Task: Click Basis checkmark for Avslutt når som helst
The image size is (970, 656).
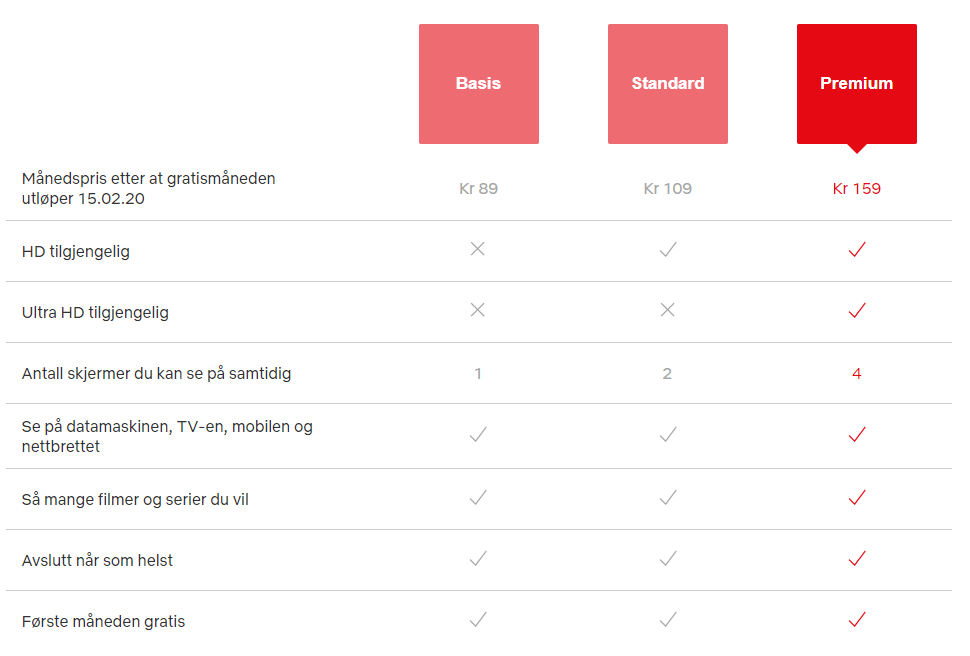Action: [478, 559]
